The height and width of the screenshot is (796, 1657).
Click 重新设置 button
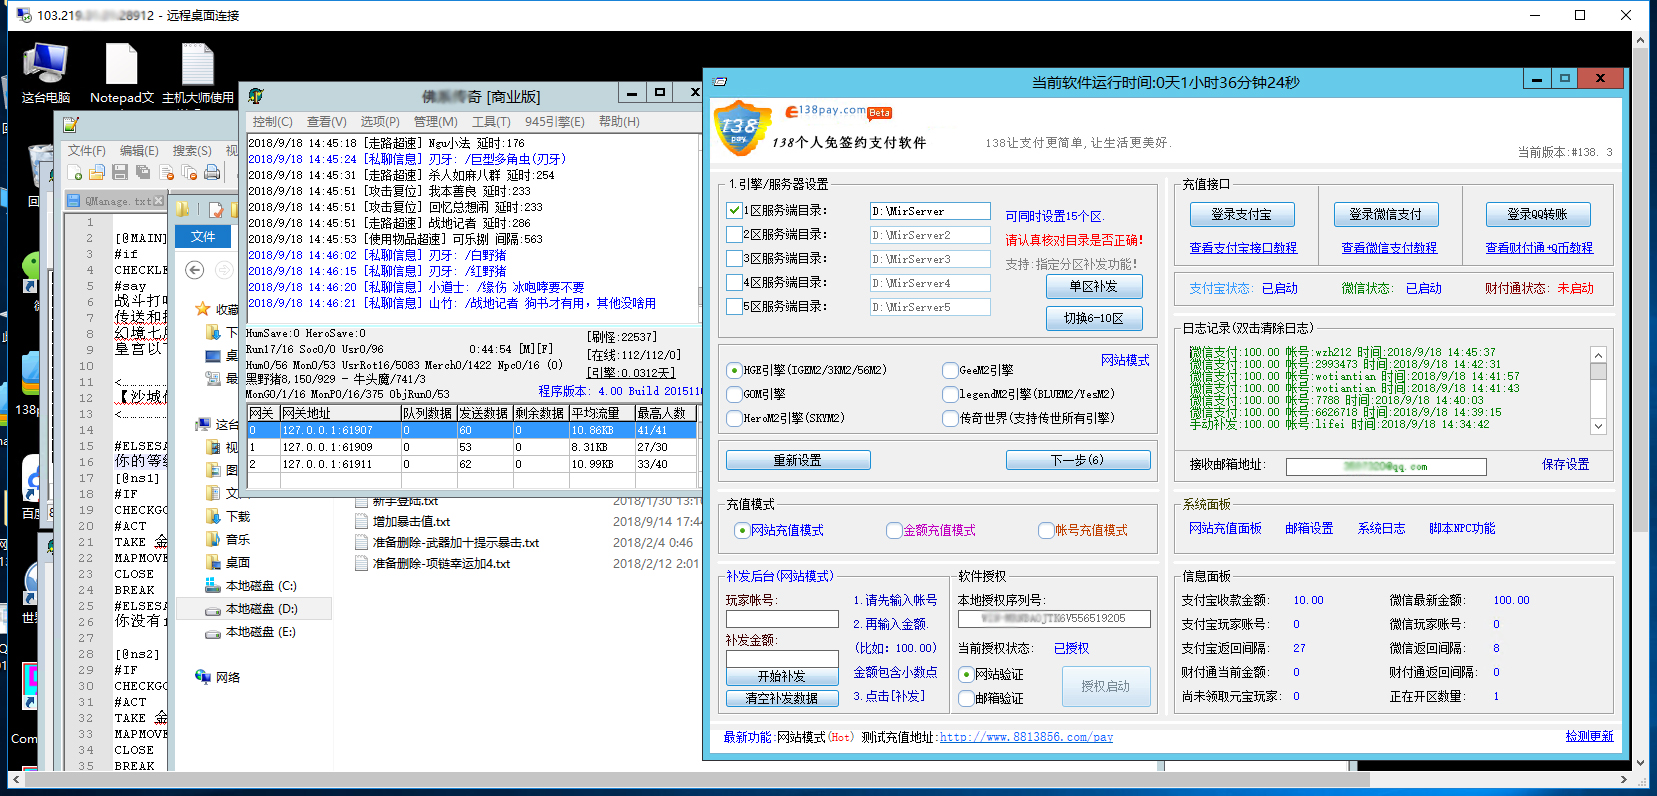click(798, 460)
